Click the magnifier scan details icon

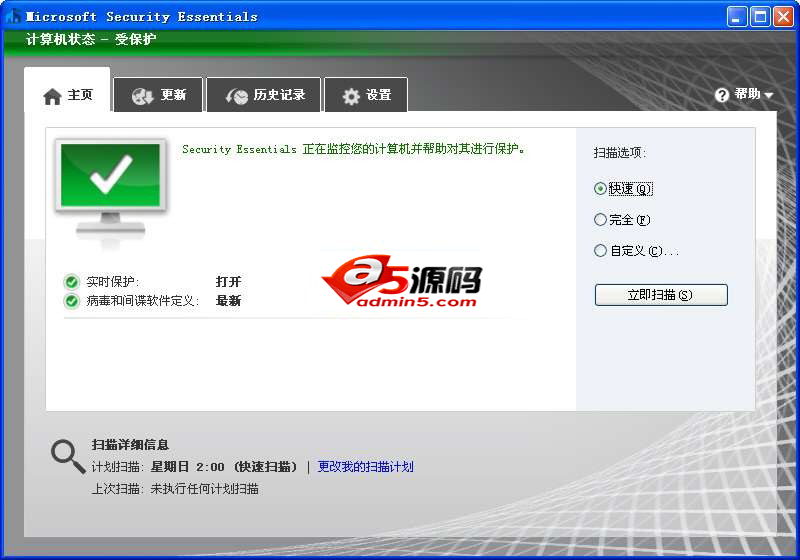click(67, 456)
